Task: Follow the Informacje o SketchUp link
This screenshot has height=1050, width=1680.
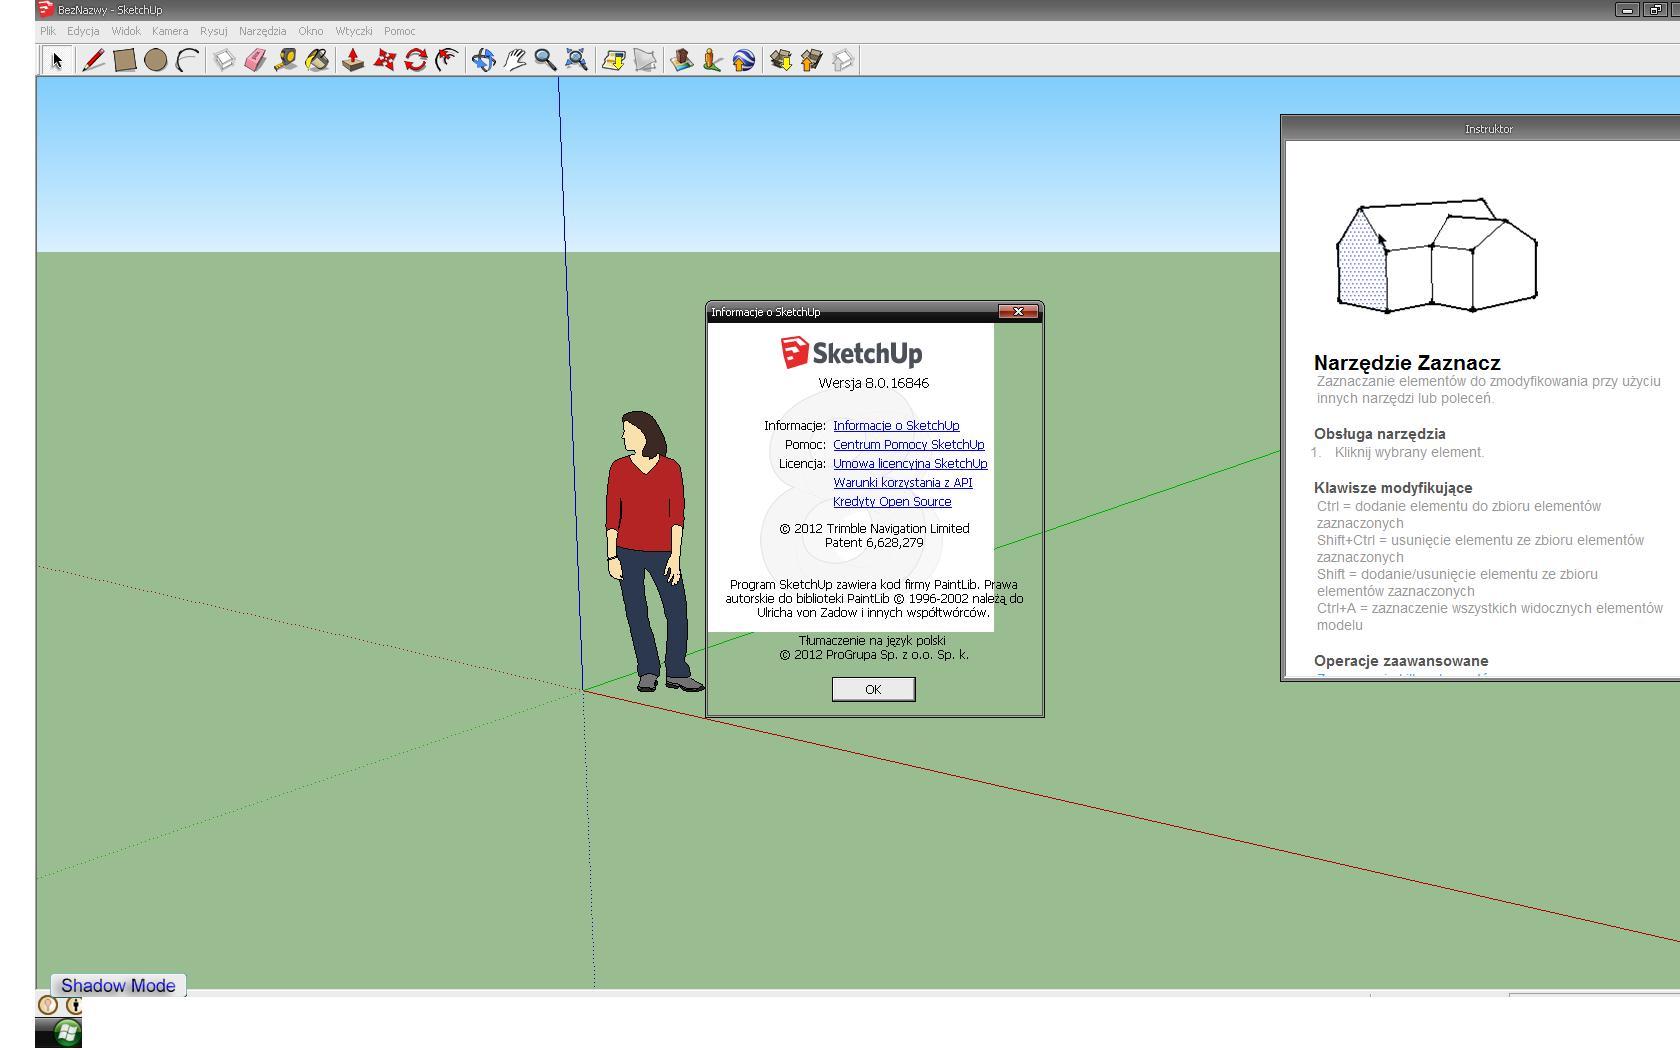Action: (896, 426)
